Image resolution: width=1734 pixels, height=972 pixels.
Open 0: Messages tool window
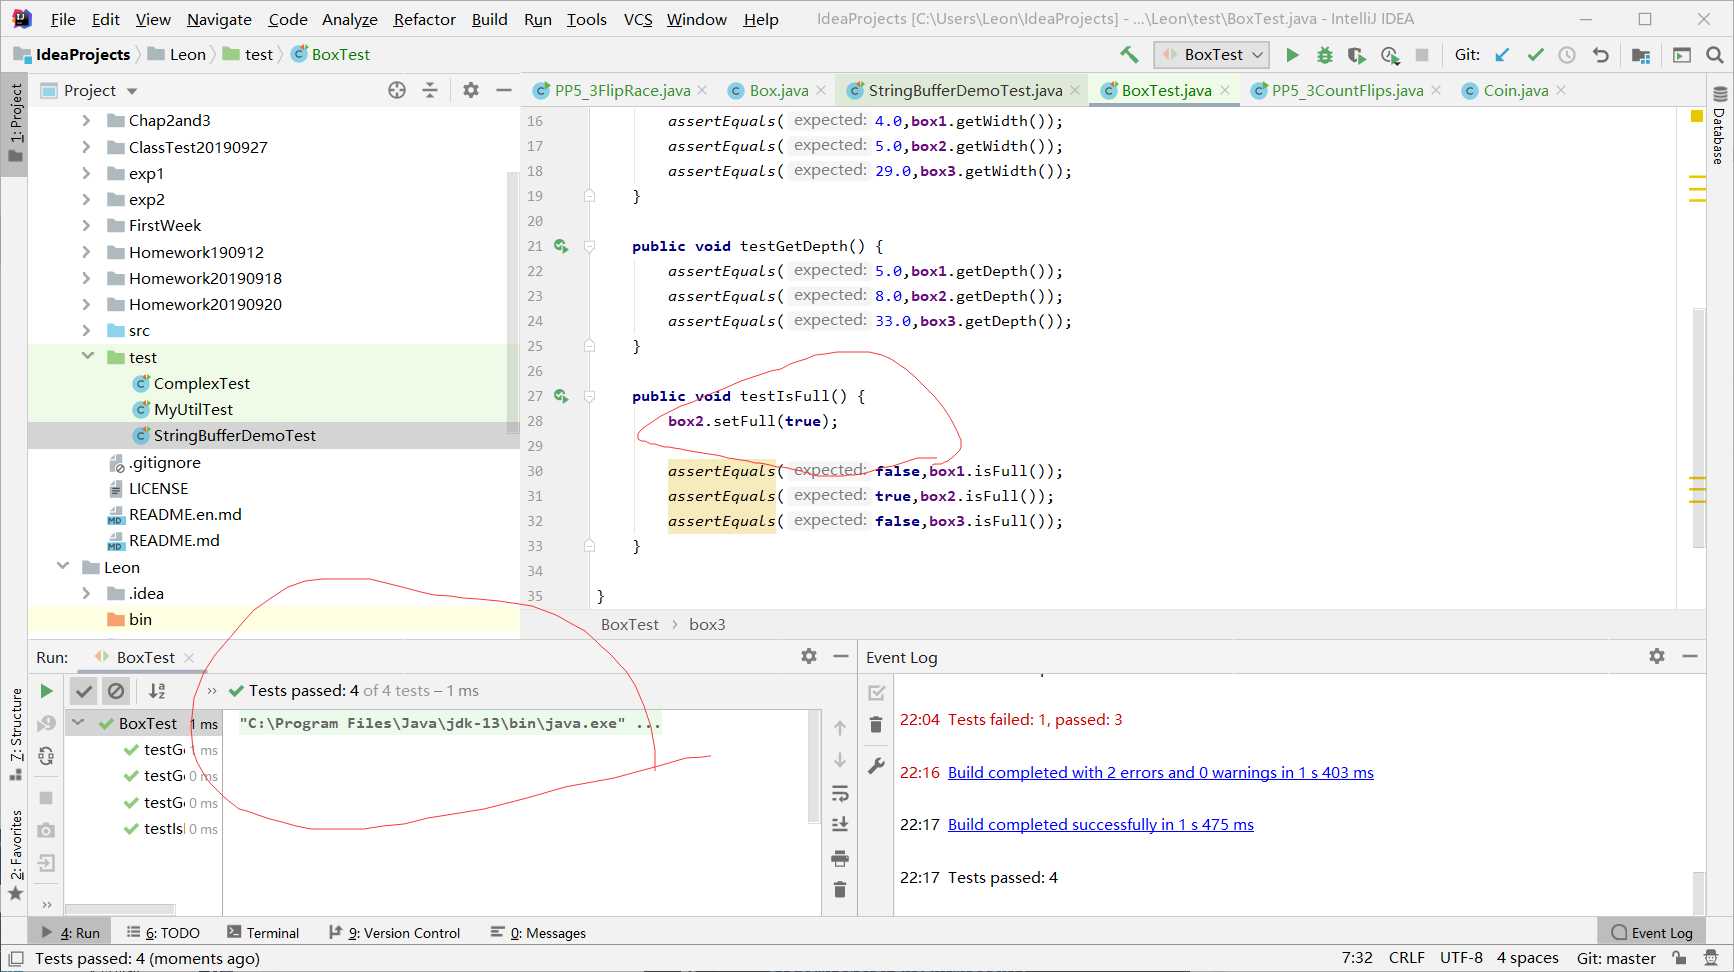[x=538, y=933]
